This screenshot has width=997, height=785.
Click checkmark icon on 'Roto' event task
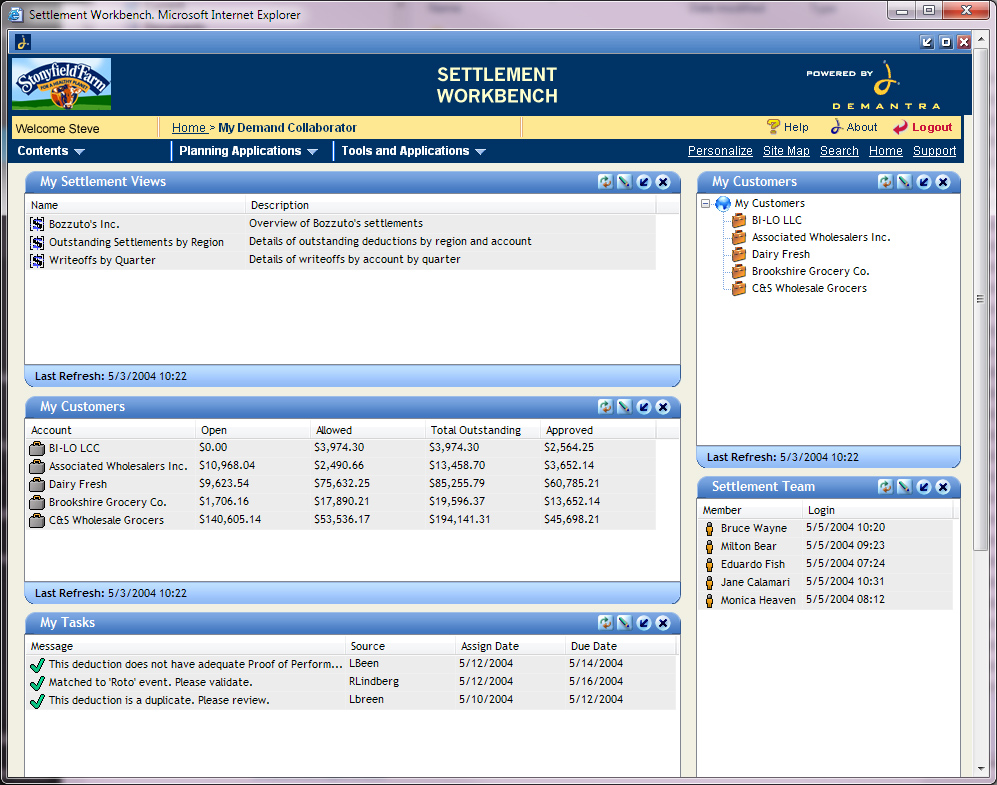coord(37,683)
